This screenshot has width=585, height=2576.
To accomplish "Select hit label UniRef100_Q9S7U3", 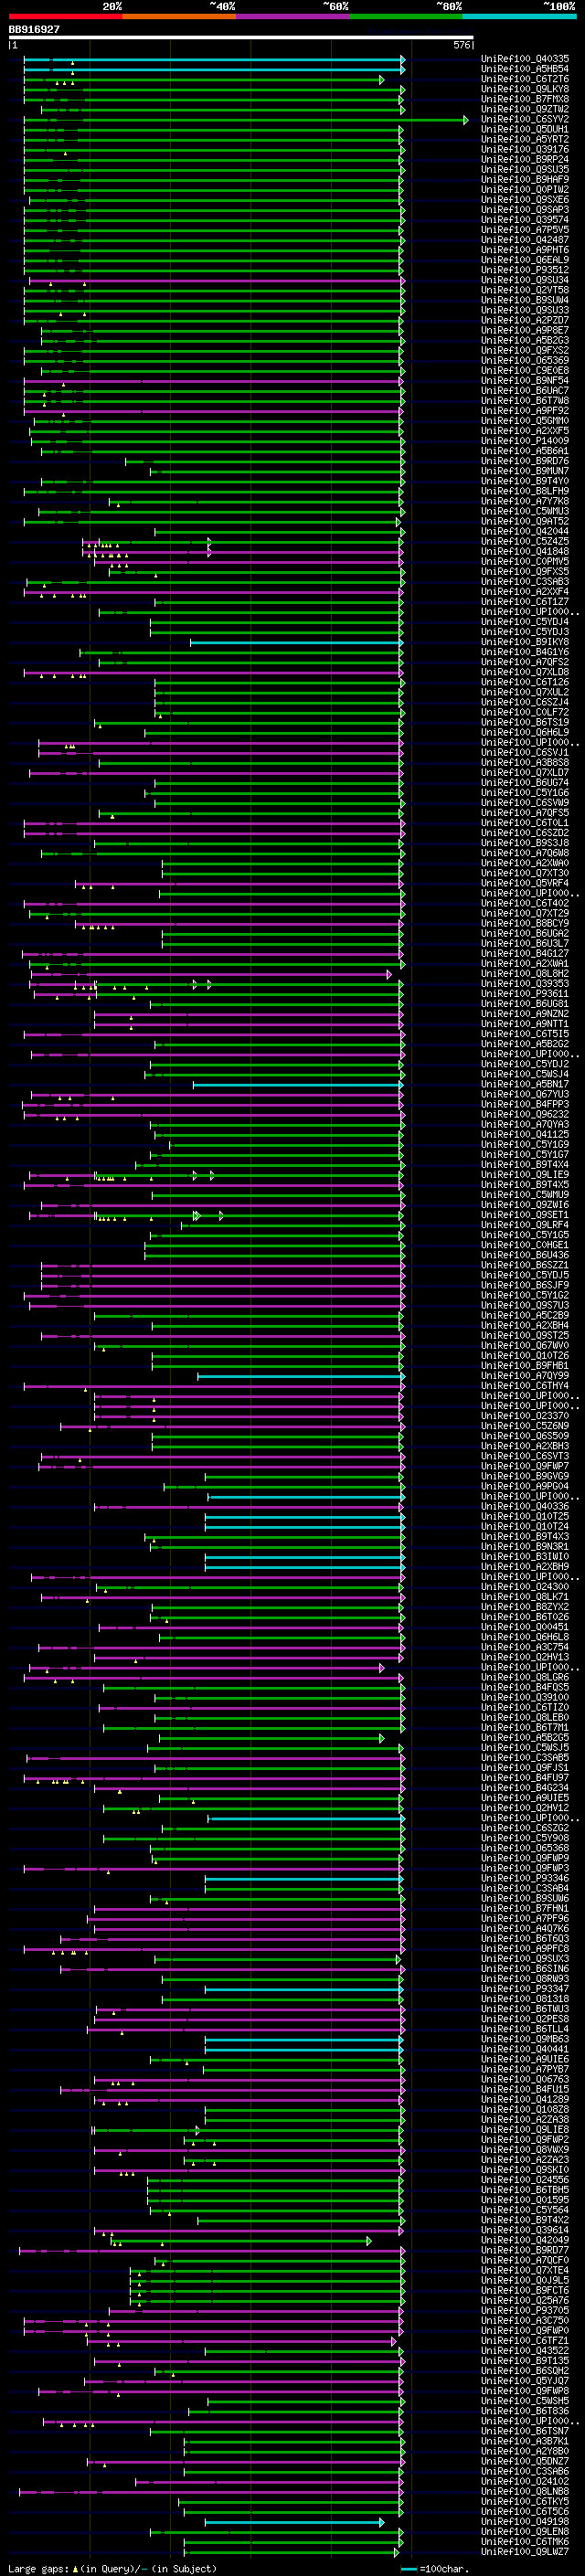I will 525,1305.
